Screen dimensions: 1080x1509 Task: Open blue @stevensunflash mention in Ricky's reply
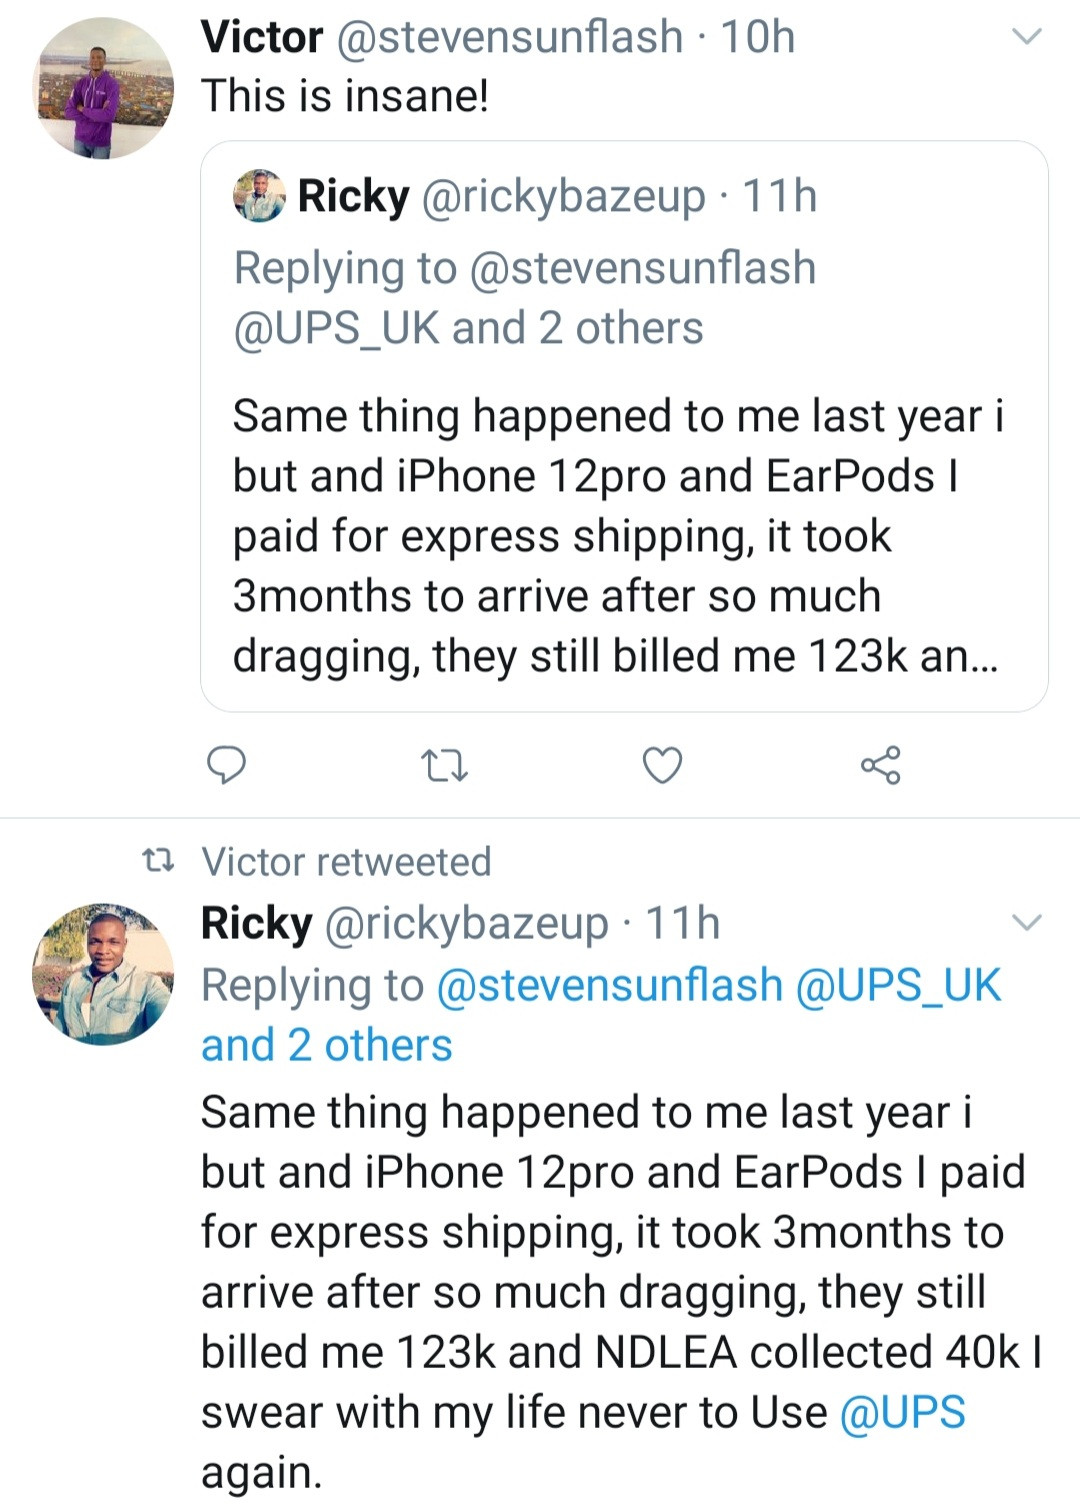[609, 986]
